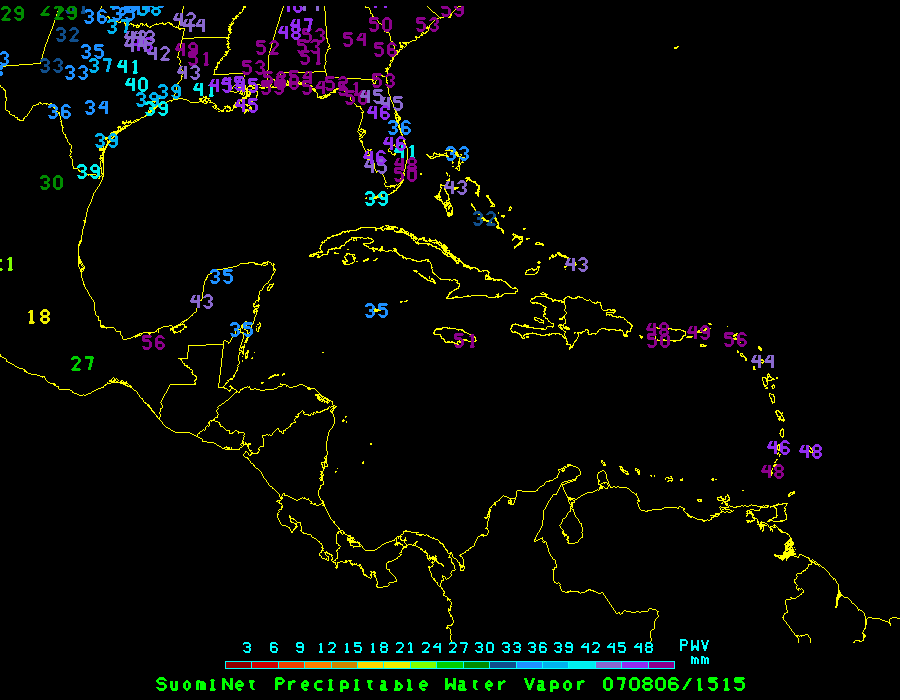Click the 35 reading in the Caribbean Sea
Viewport: 900px width, 700px height.
(376, 311)
